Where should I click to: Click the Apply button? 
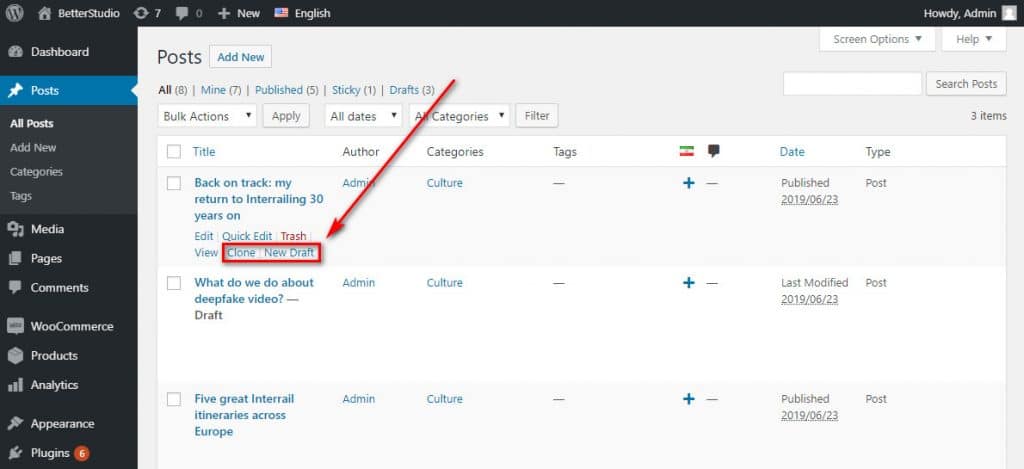point(286,116)
